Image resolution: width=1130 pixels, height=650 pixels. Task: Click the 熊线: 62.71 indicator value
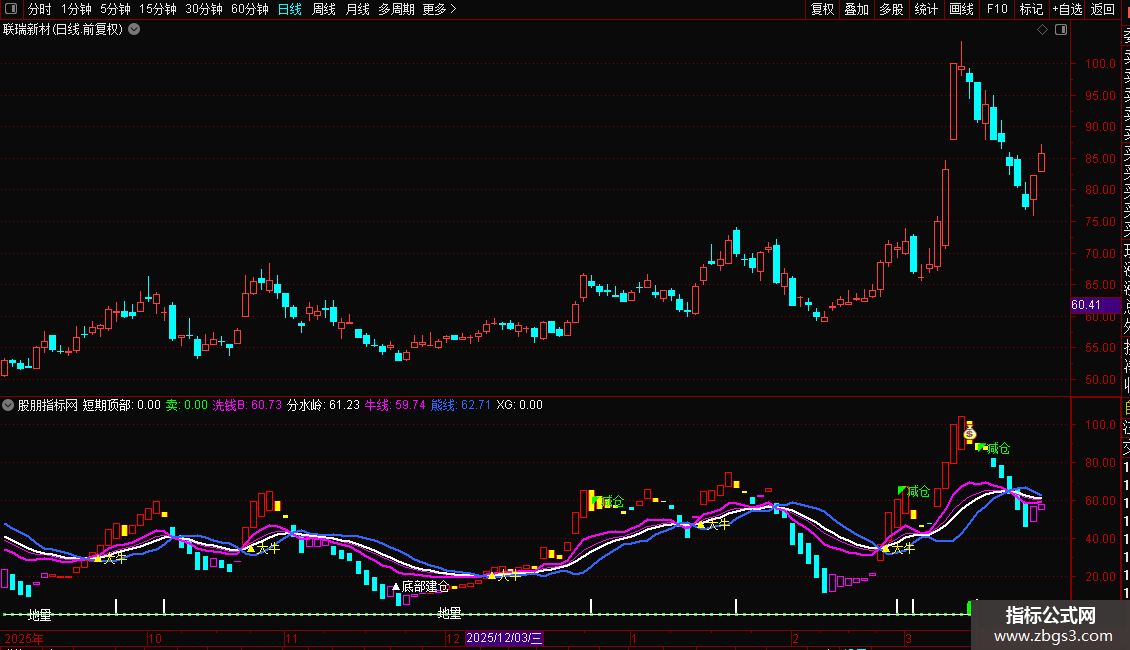[461, 405]
